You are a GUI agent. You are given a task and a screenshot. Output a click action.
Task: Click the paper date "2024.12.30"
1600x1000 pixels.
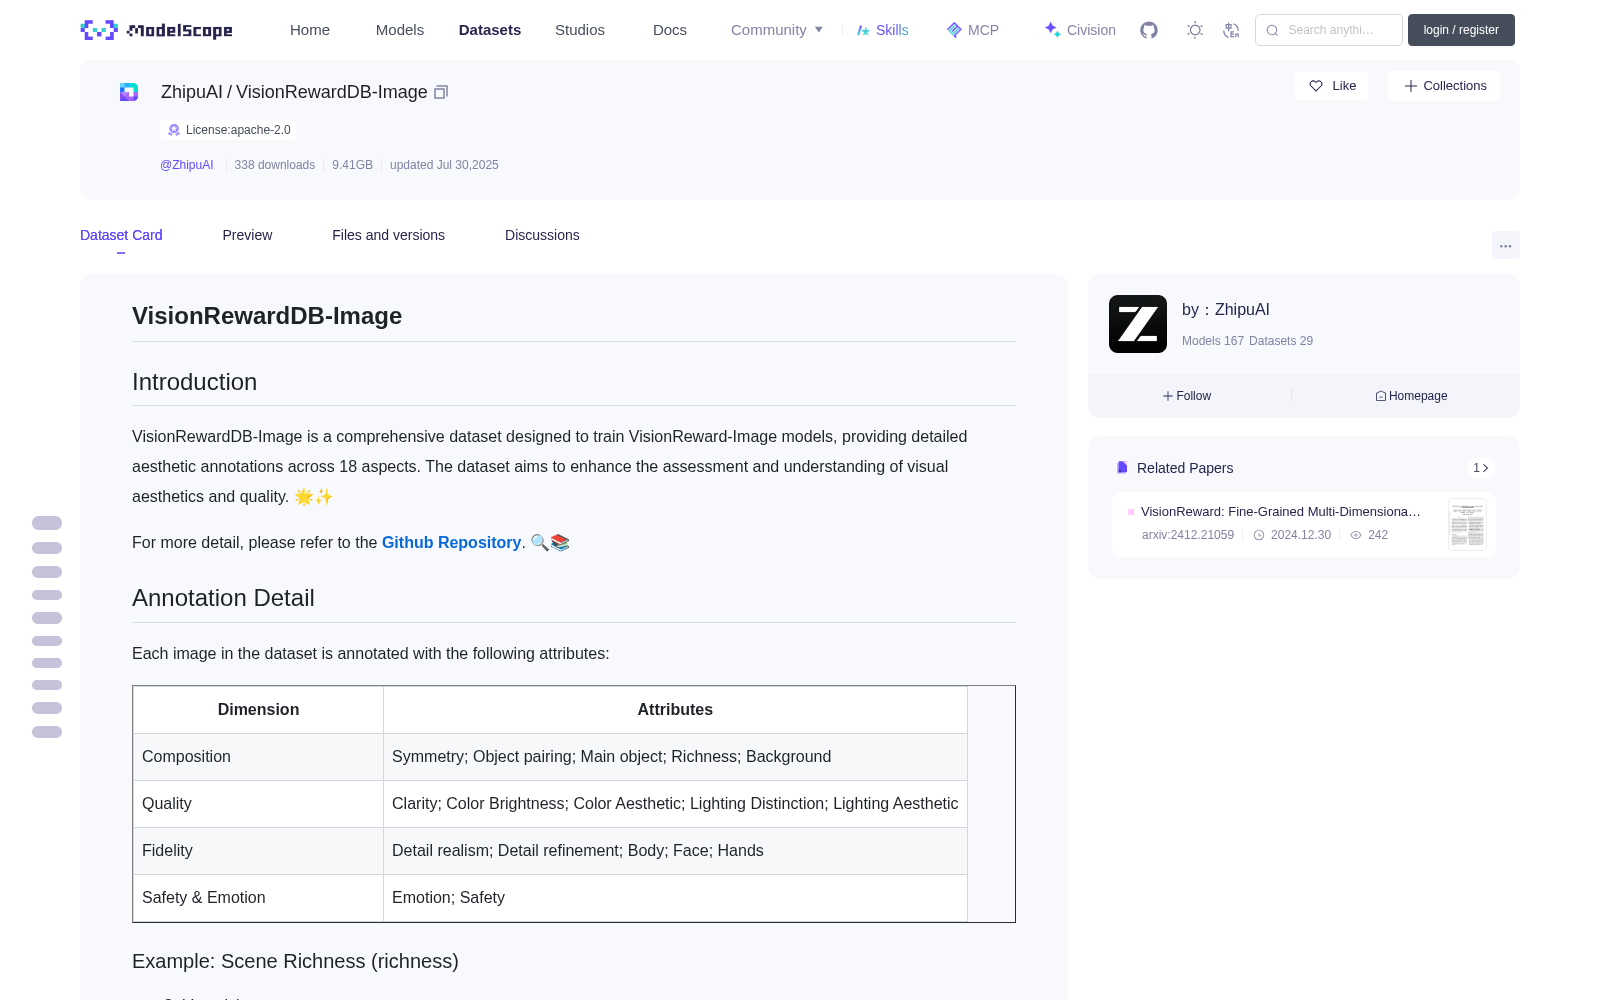1300,535
